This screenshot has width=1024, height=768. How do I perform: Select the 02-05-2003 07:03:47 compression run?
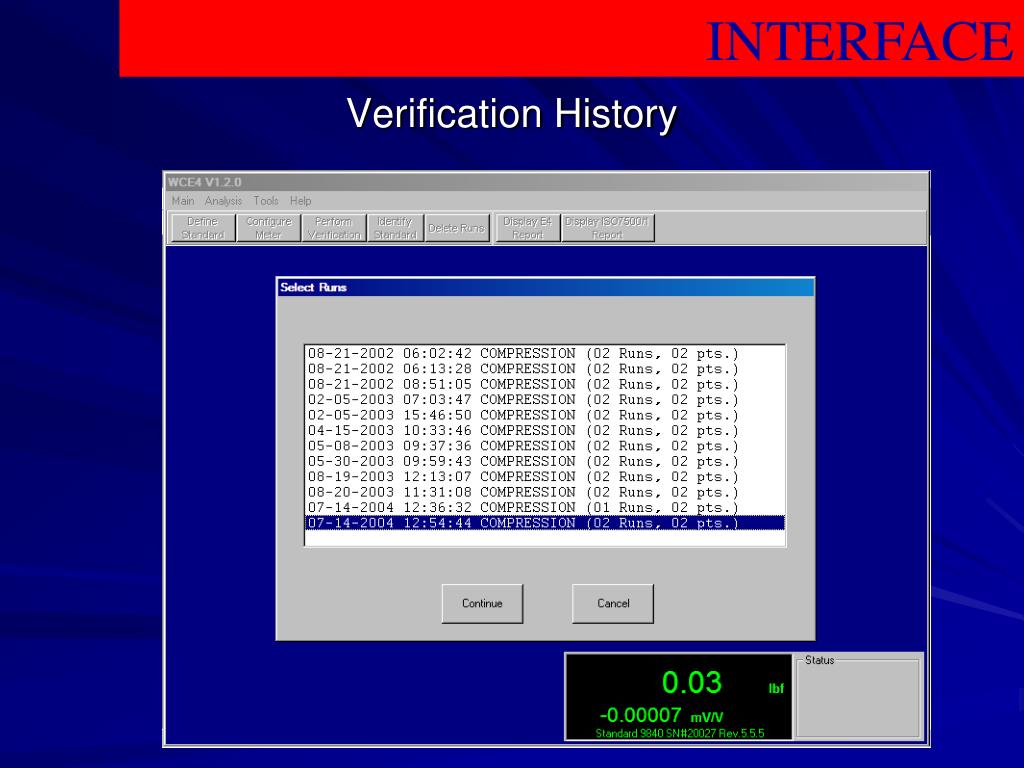pos(545,400)
